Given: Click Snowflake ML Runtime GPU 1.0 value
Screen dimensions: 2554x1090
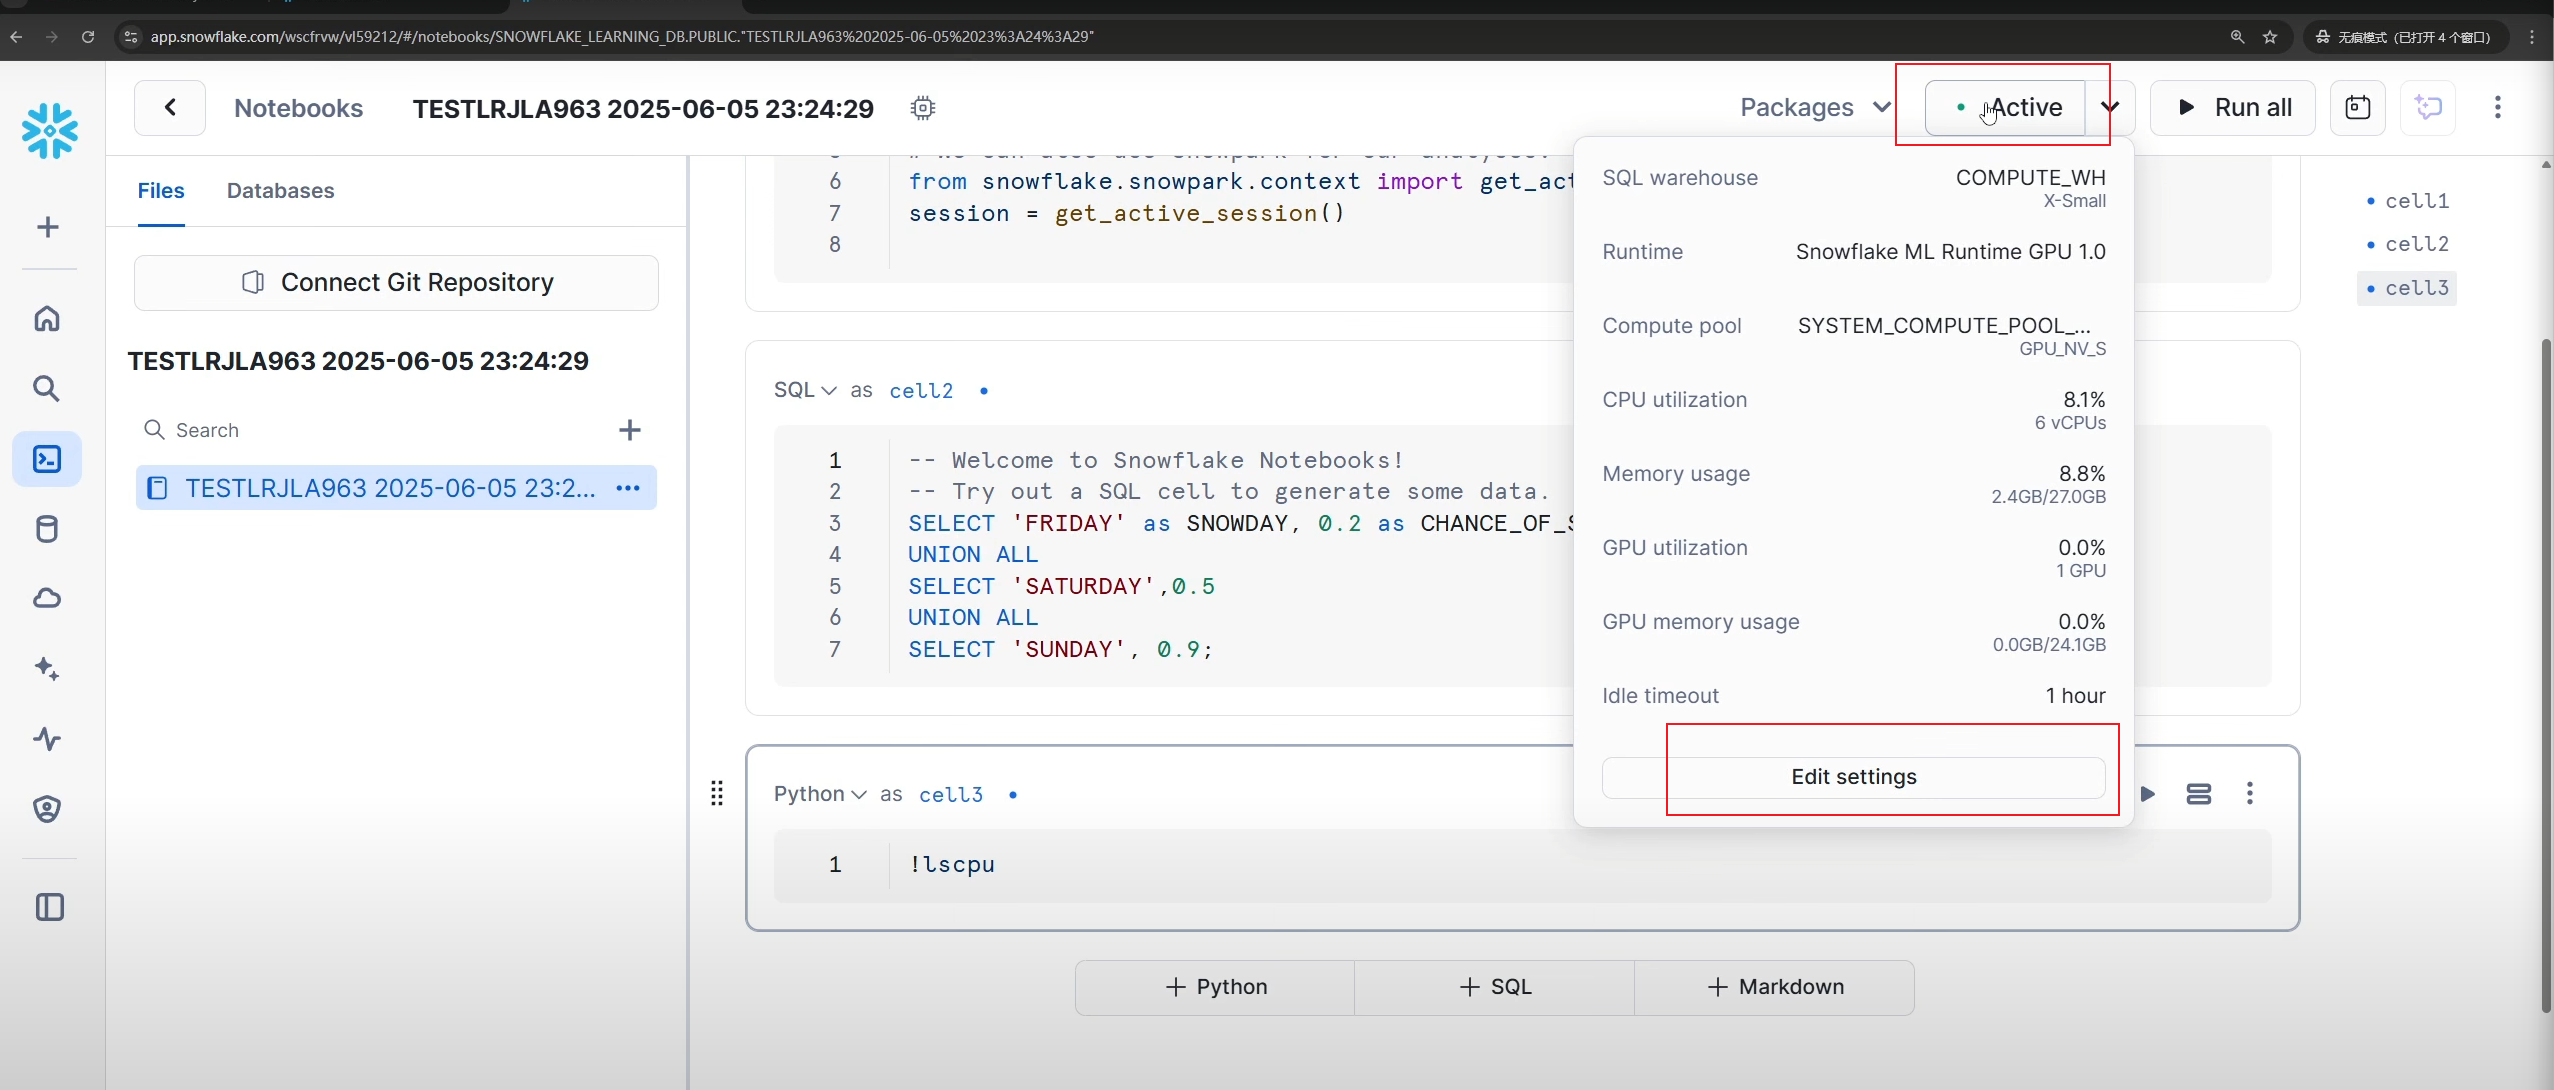Looking at the screenshot, I should (x=1950, y=252).
